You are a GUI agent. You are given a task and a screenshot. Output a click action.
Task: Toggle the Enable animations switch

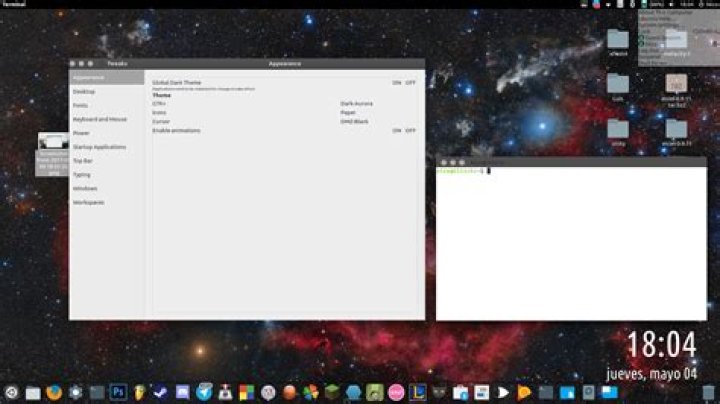(404, 130)
